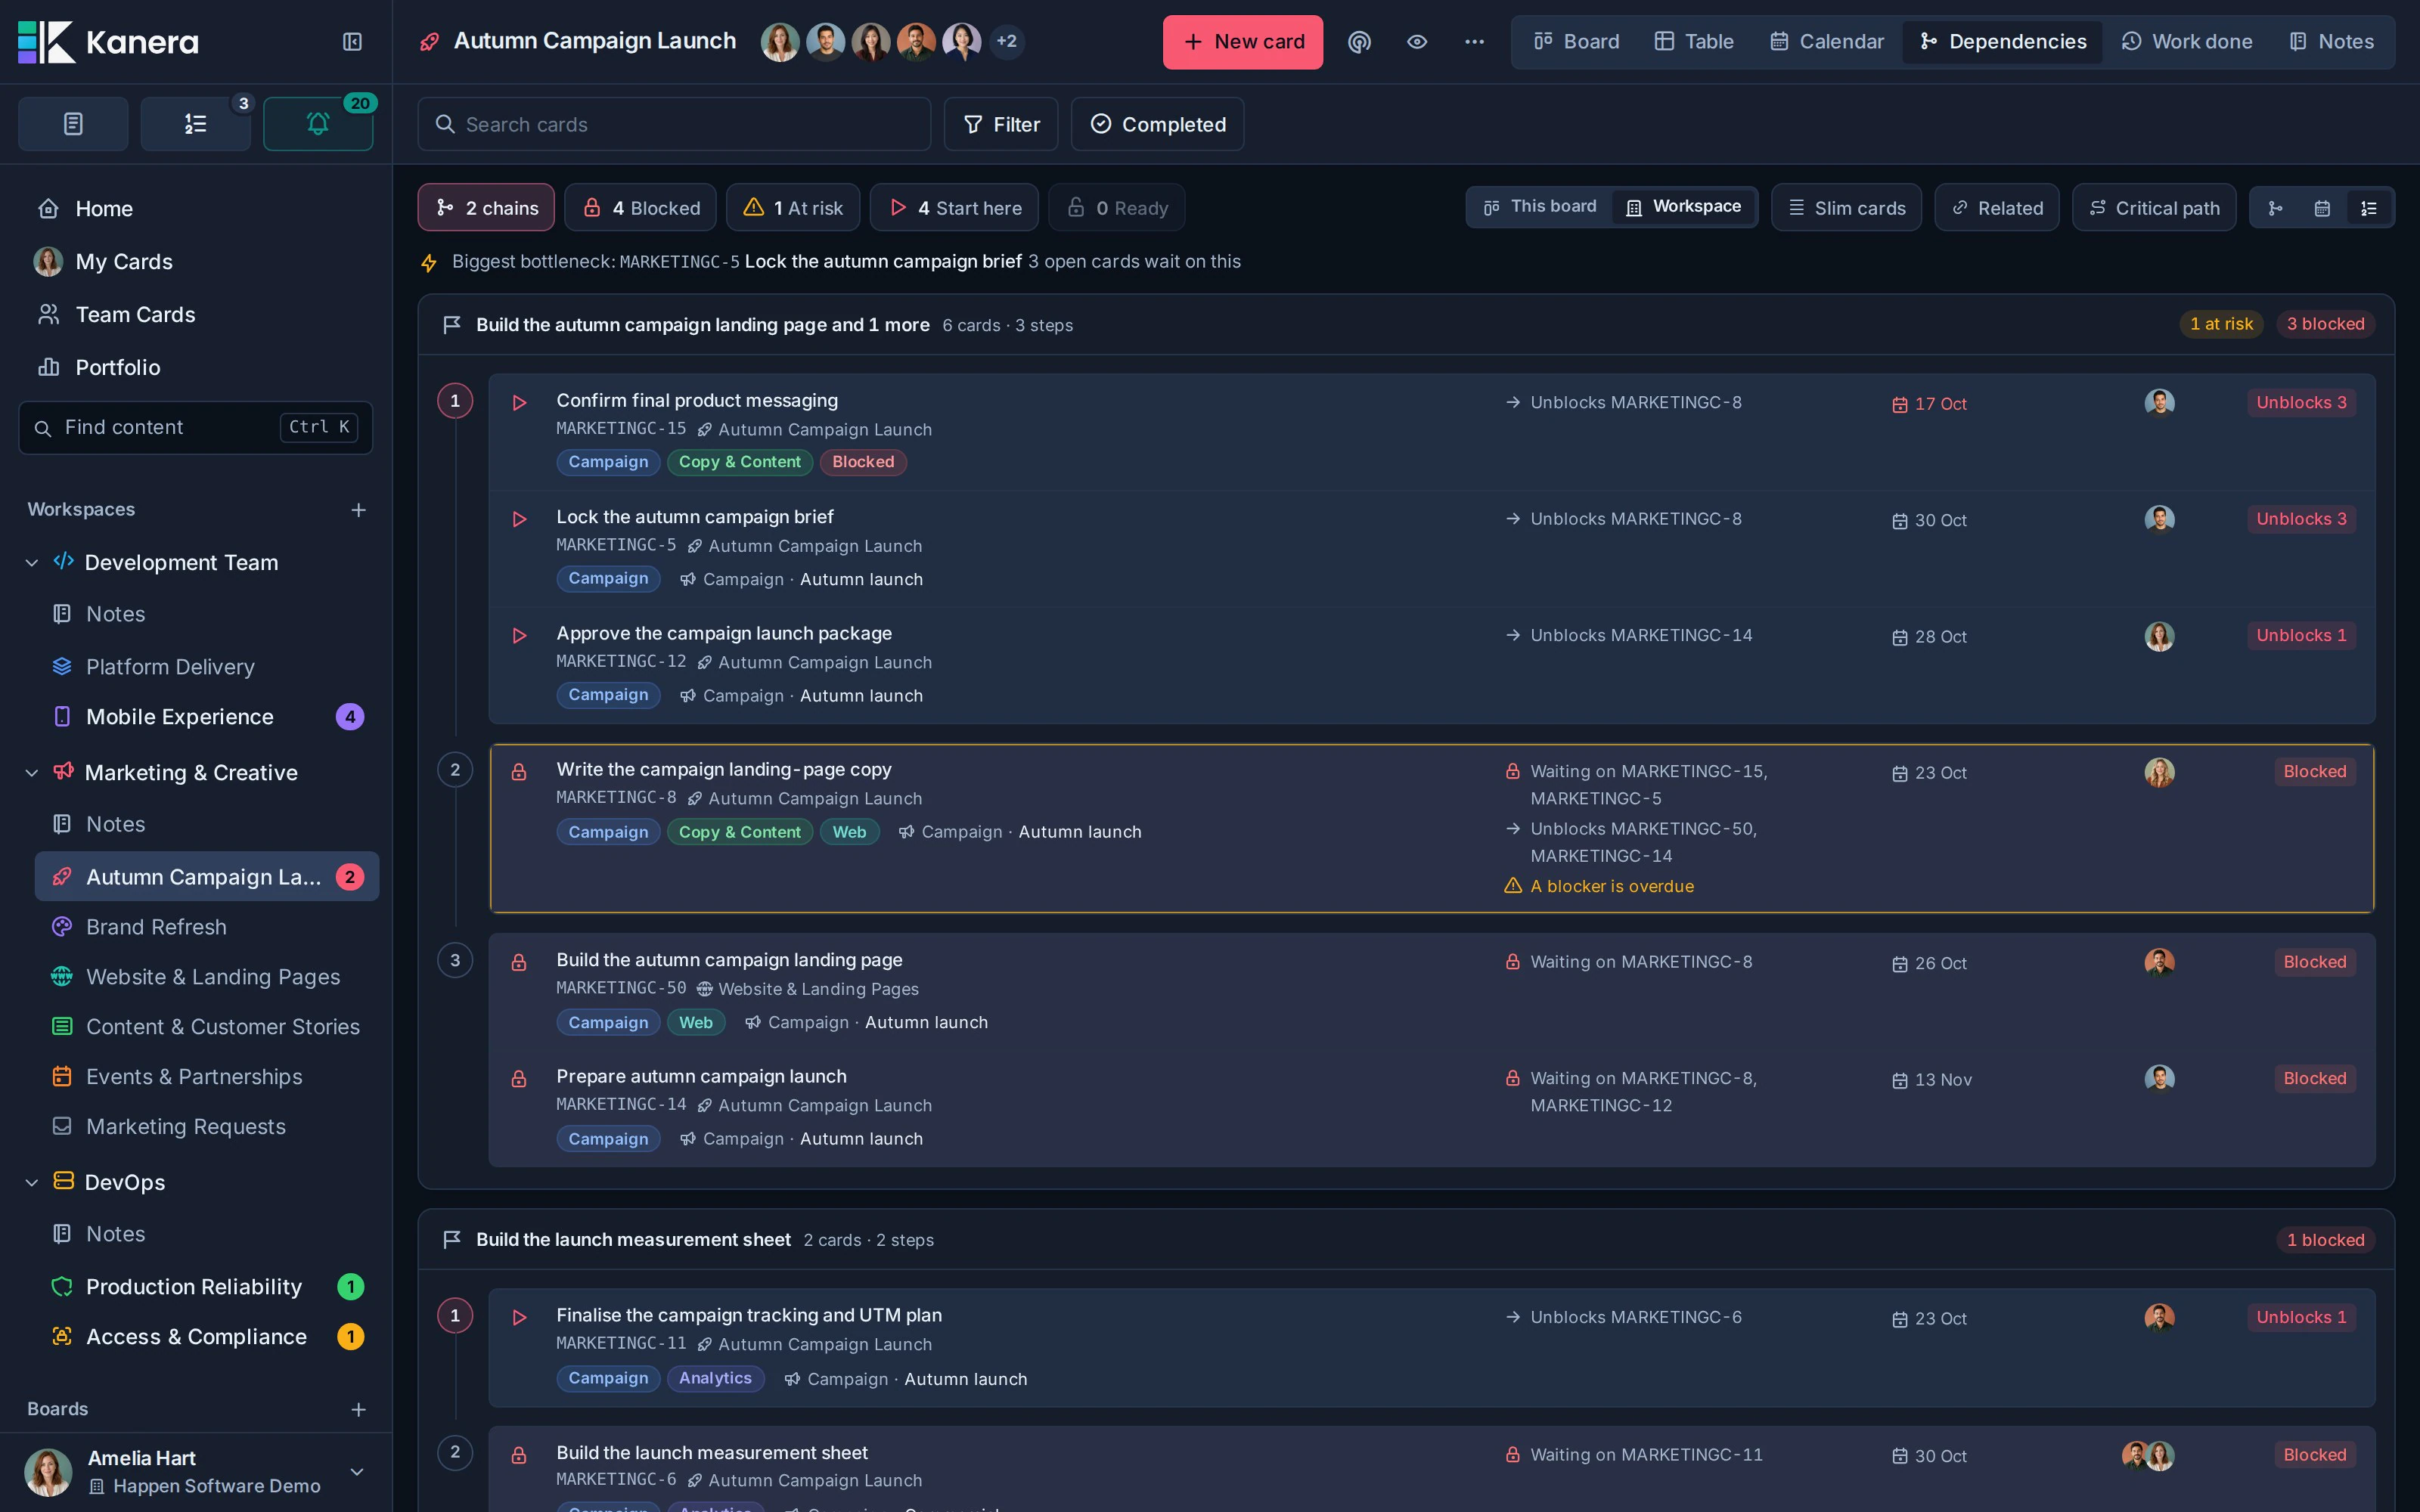
Task: Switch scope to Workspace
Action: pyautogui.click(x=1684, y=207)
